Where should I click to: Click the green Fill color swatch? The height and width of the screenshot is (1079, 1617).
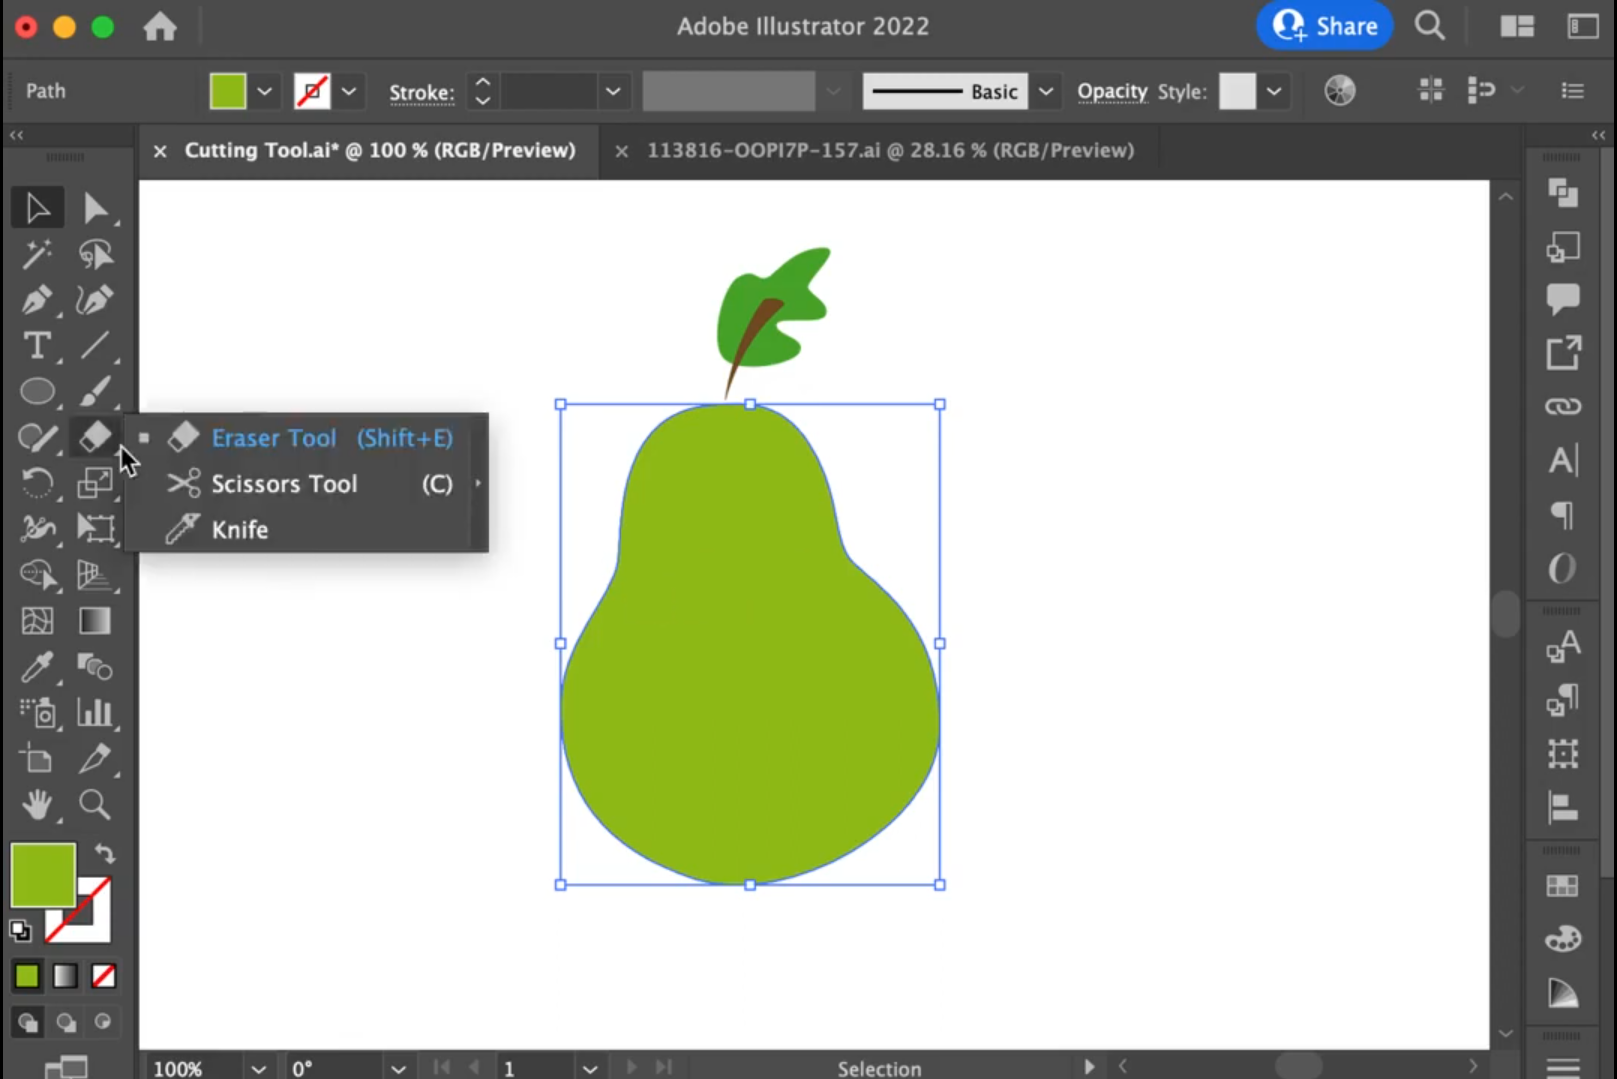click(x=43, y=875)
